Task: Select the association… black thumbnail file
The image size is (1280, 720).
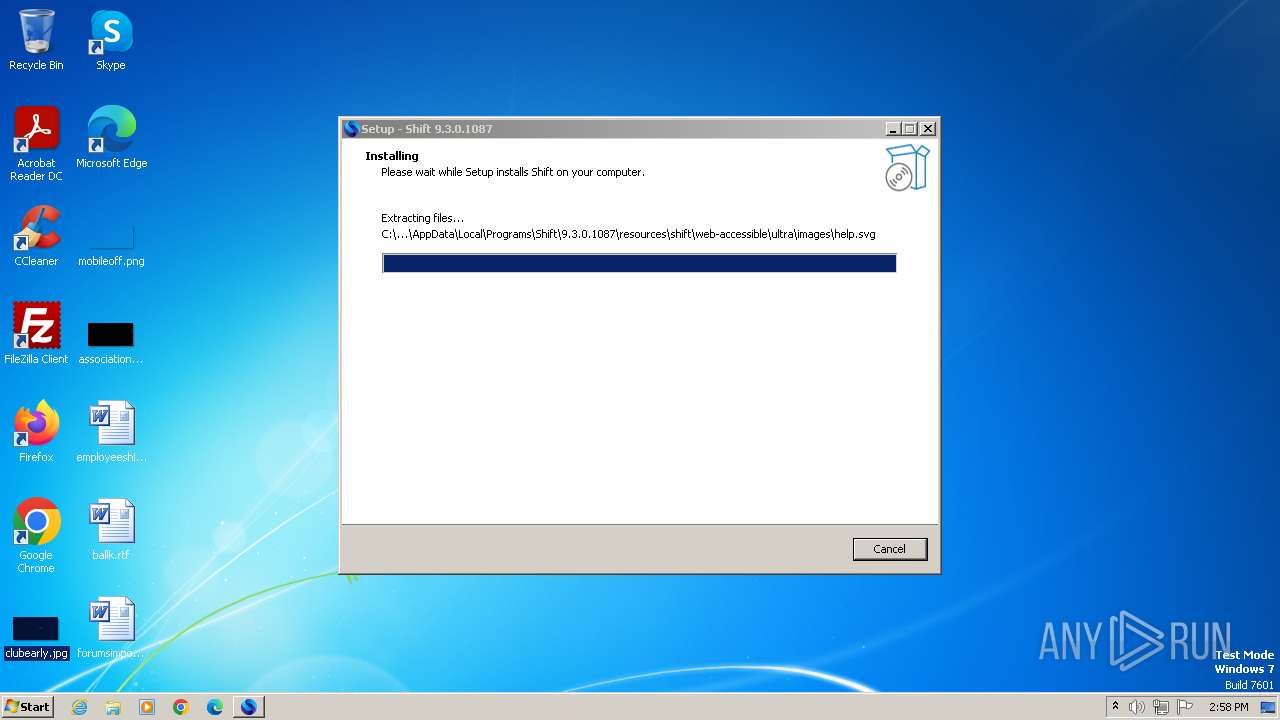Action: pos(111,342)
